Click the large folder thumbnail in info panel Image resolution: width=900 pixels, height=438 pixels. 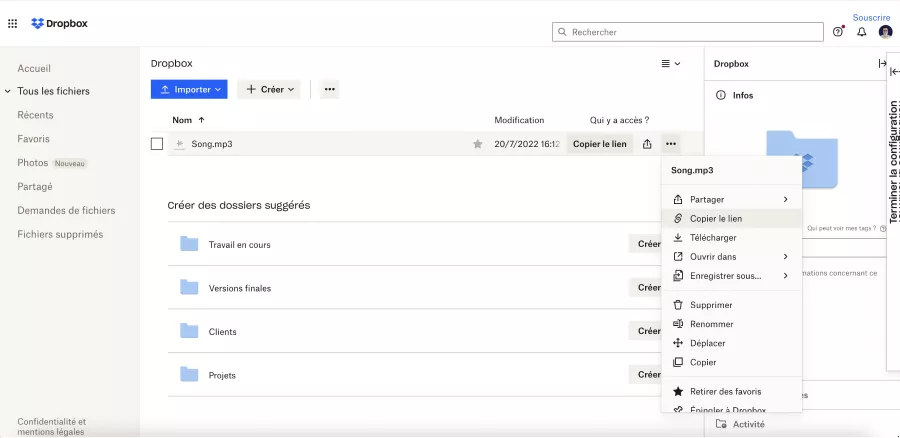(802, 160)
